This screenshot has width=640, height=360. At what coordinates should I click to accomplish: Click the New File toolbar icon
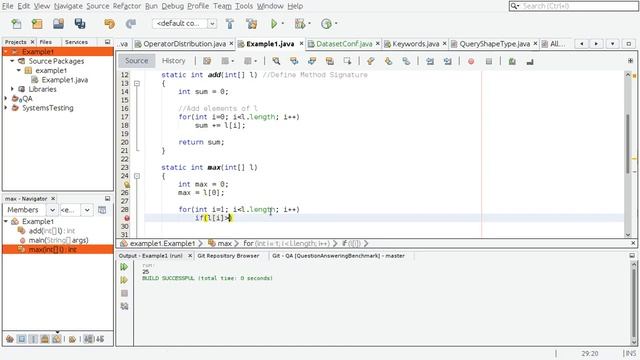point(16,24)
